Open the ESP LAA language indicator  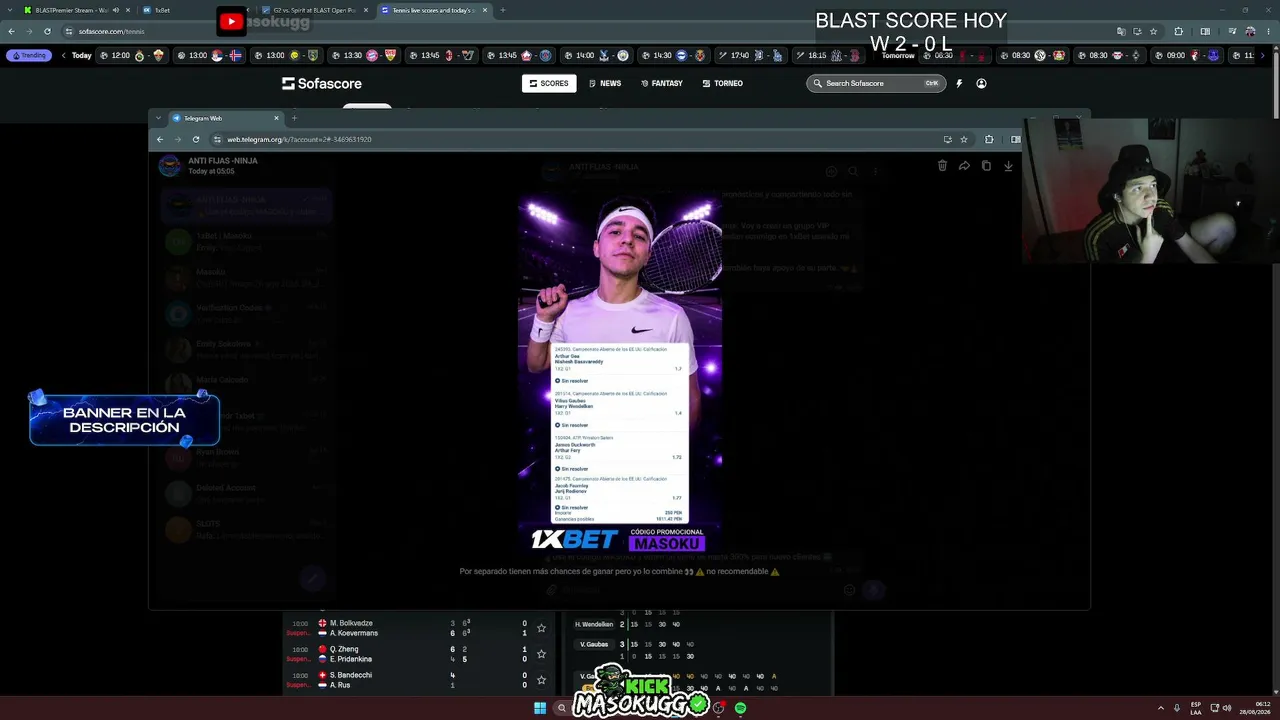pyautogui.click(x=1196, y=708)
